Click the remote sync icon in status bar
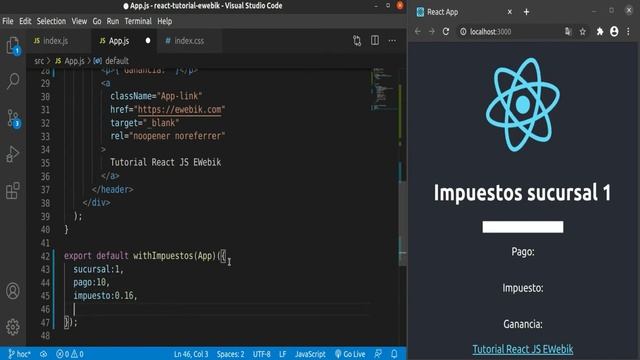640x360 pixels. point(43,354)
